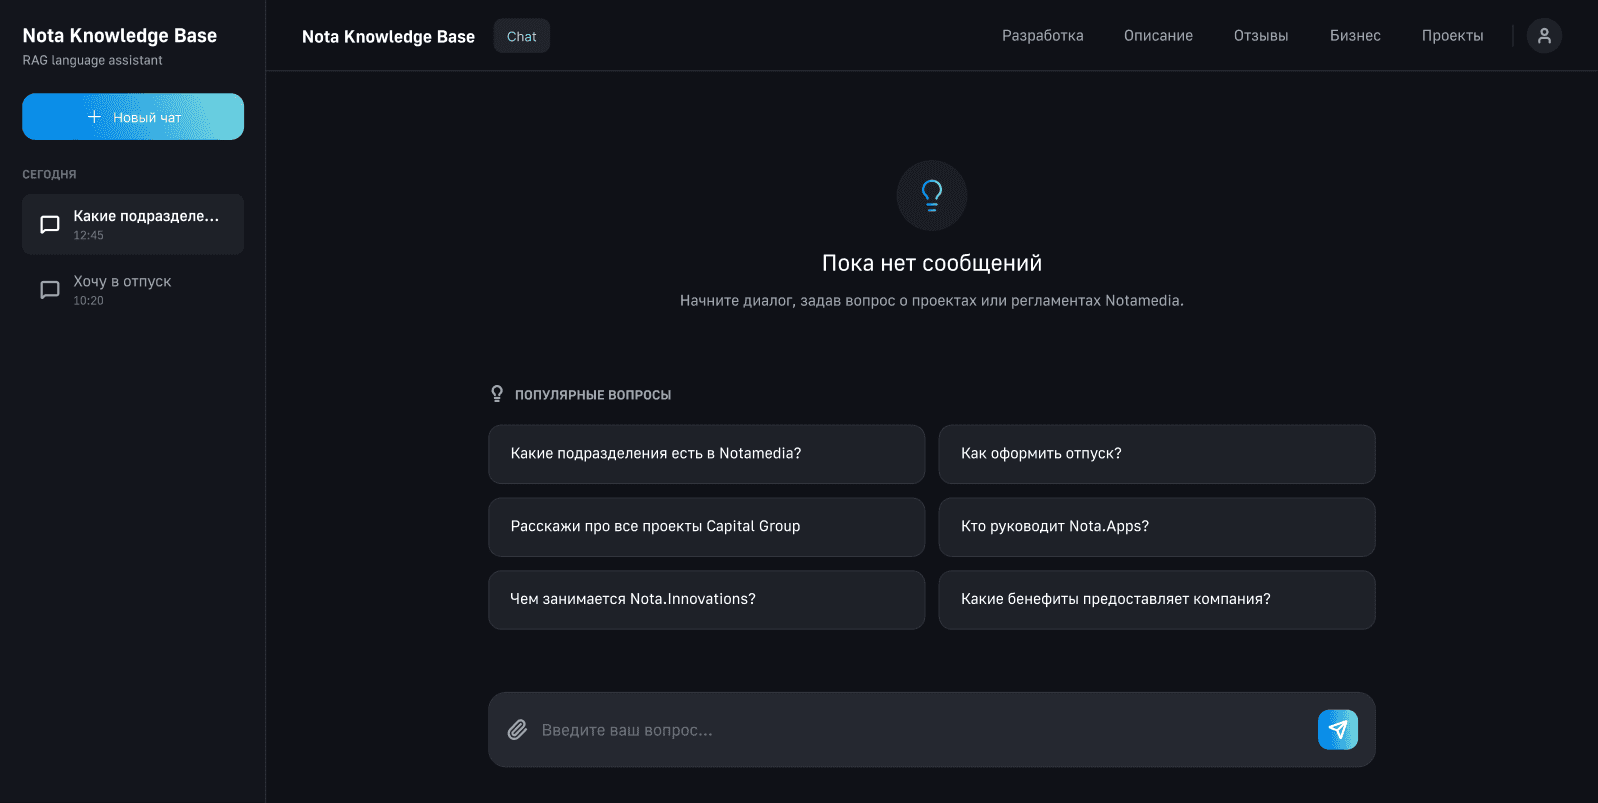
Task: Click the Nota Knowledge Base header title
Action: [388, 37]
